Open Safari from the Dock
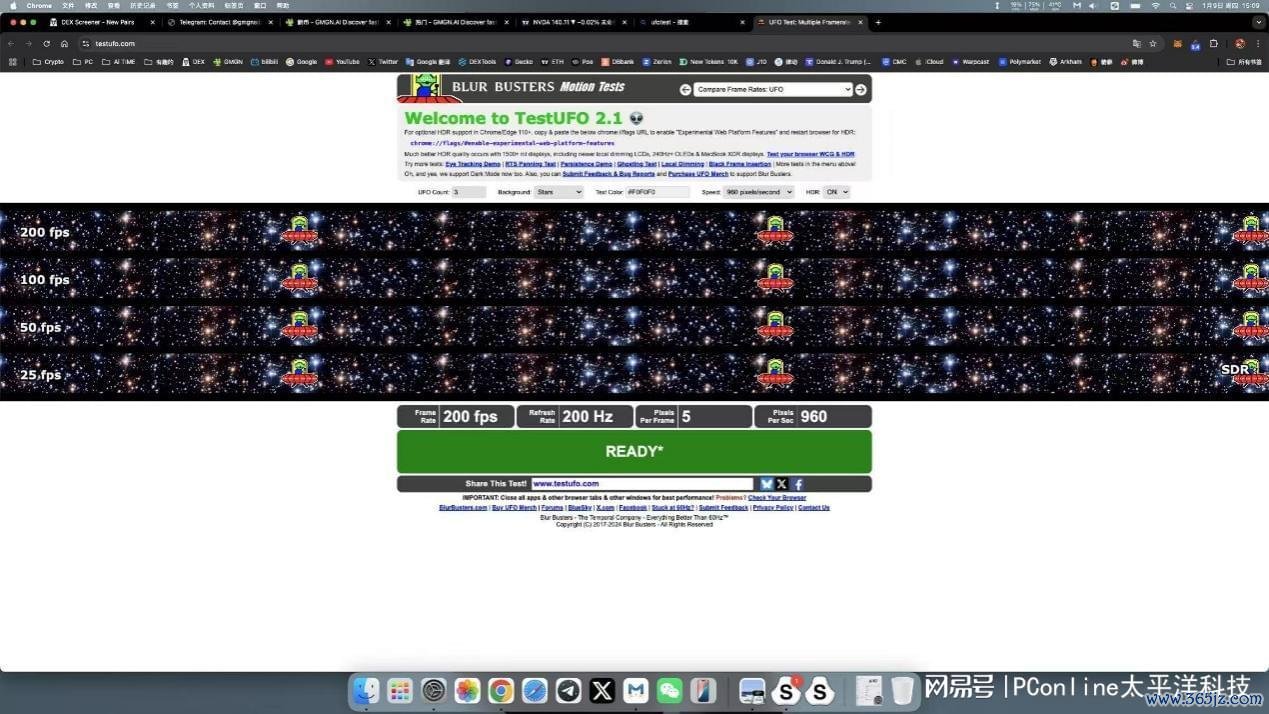Viewport: 1269px width, 714px height. point(535,690)
